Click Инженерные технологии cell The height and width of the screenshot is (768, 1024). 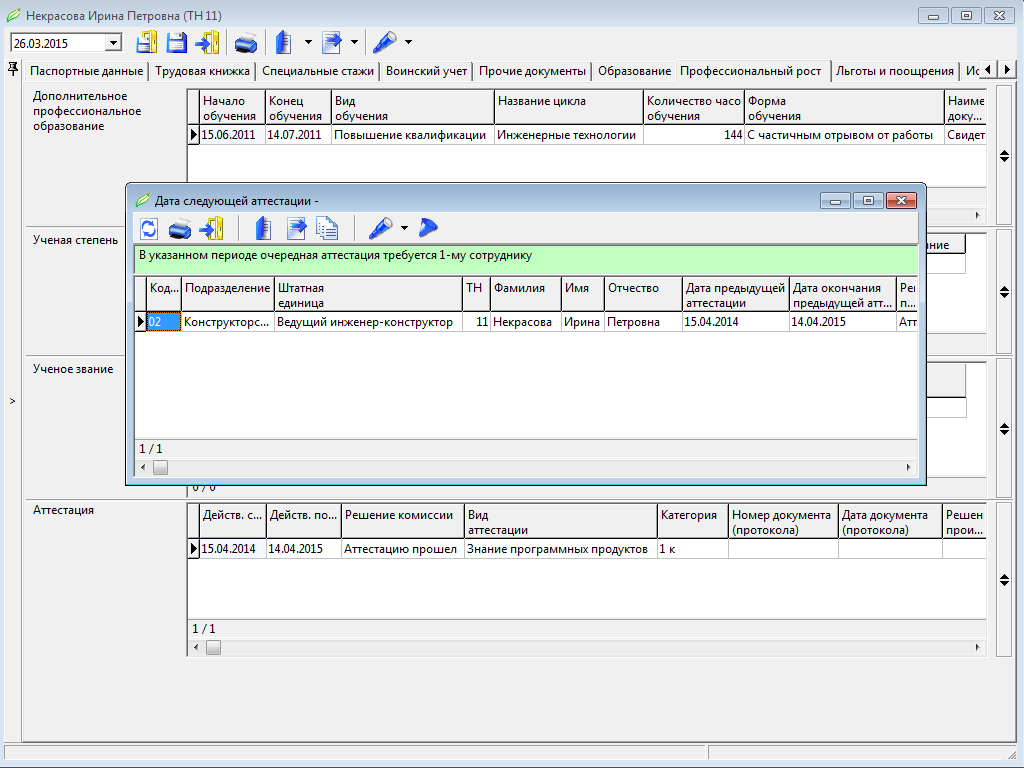[x=568, y=135]
